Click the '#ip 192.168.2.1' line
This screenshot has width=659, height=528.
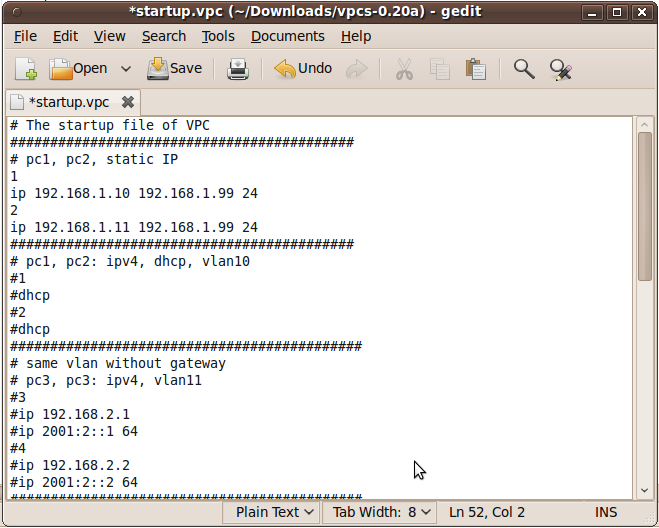pyautogui.click(x=70, y=414)
